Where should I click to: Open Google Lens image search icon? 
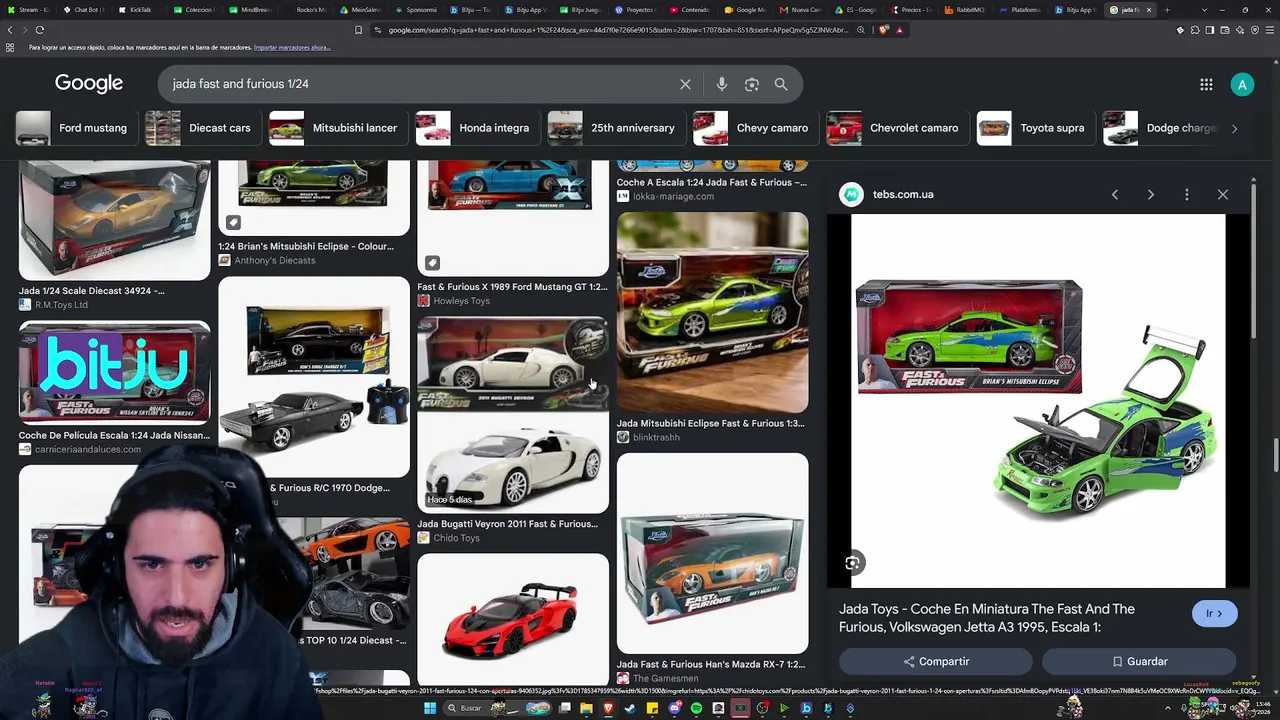point(752,84)
